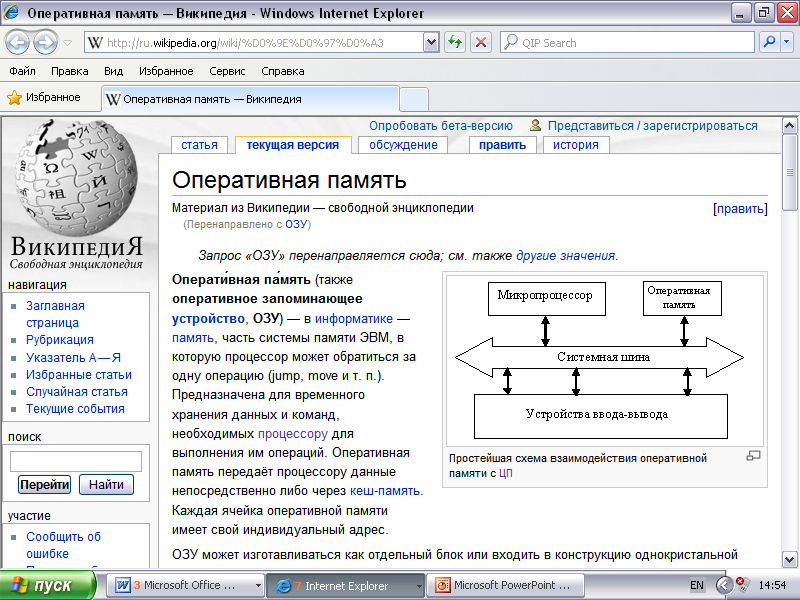800x600 pixels.
Task: Grab the vertical scrollbar thumb
Action: (789, 172)
